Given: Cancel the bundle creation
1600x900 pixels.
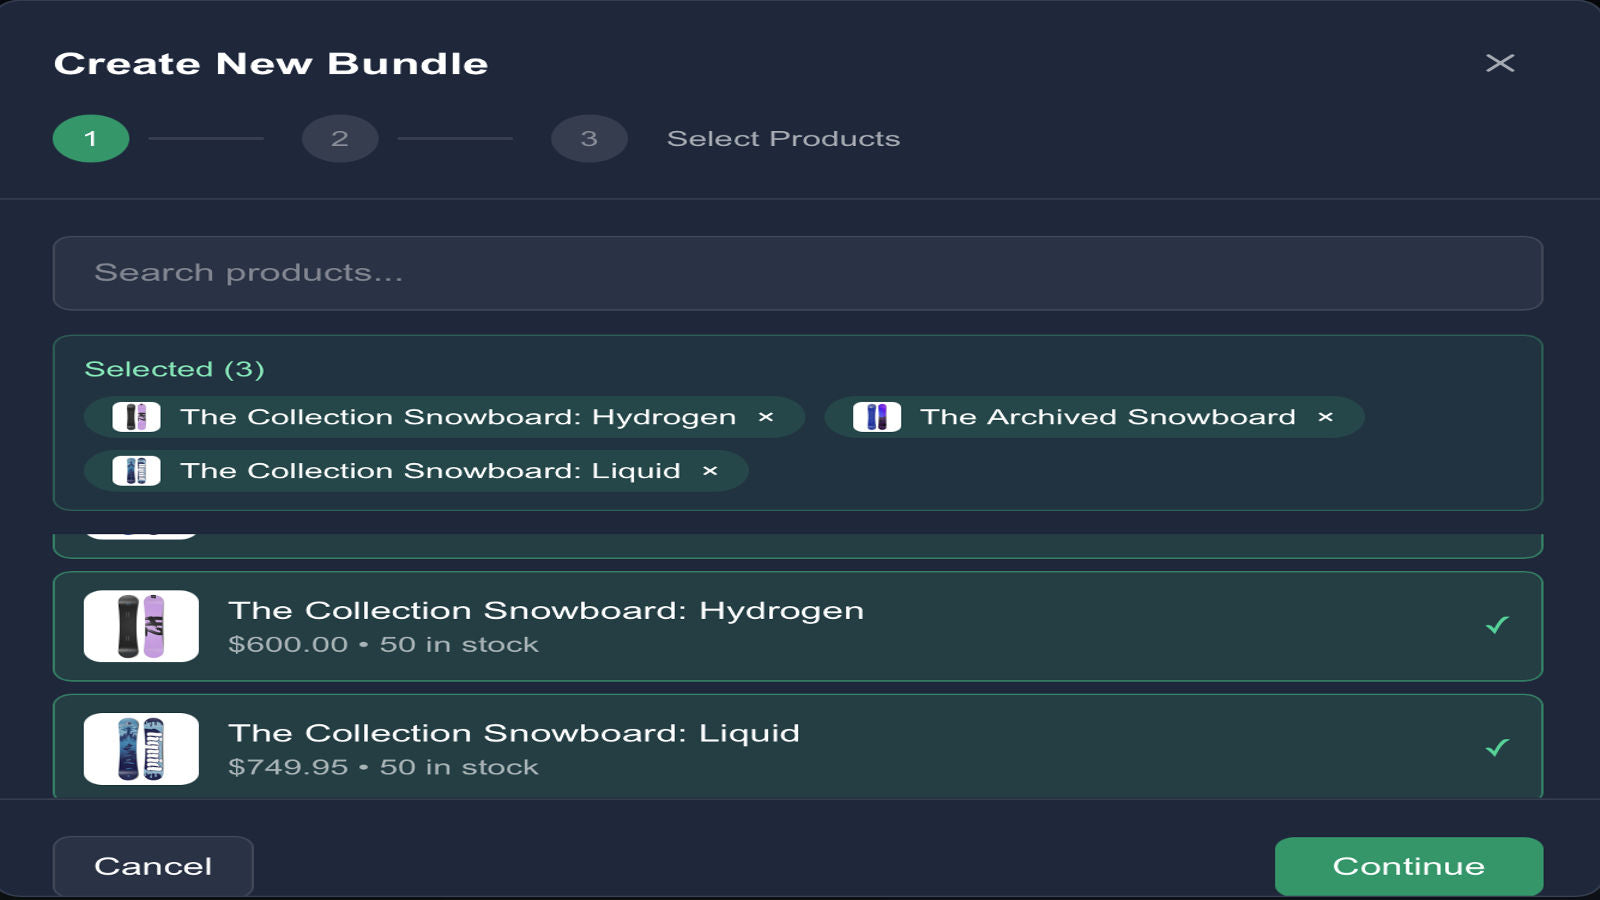Looking at the screenshot, I should tap(152, 866).
